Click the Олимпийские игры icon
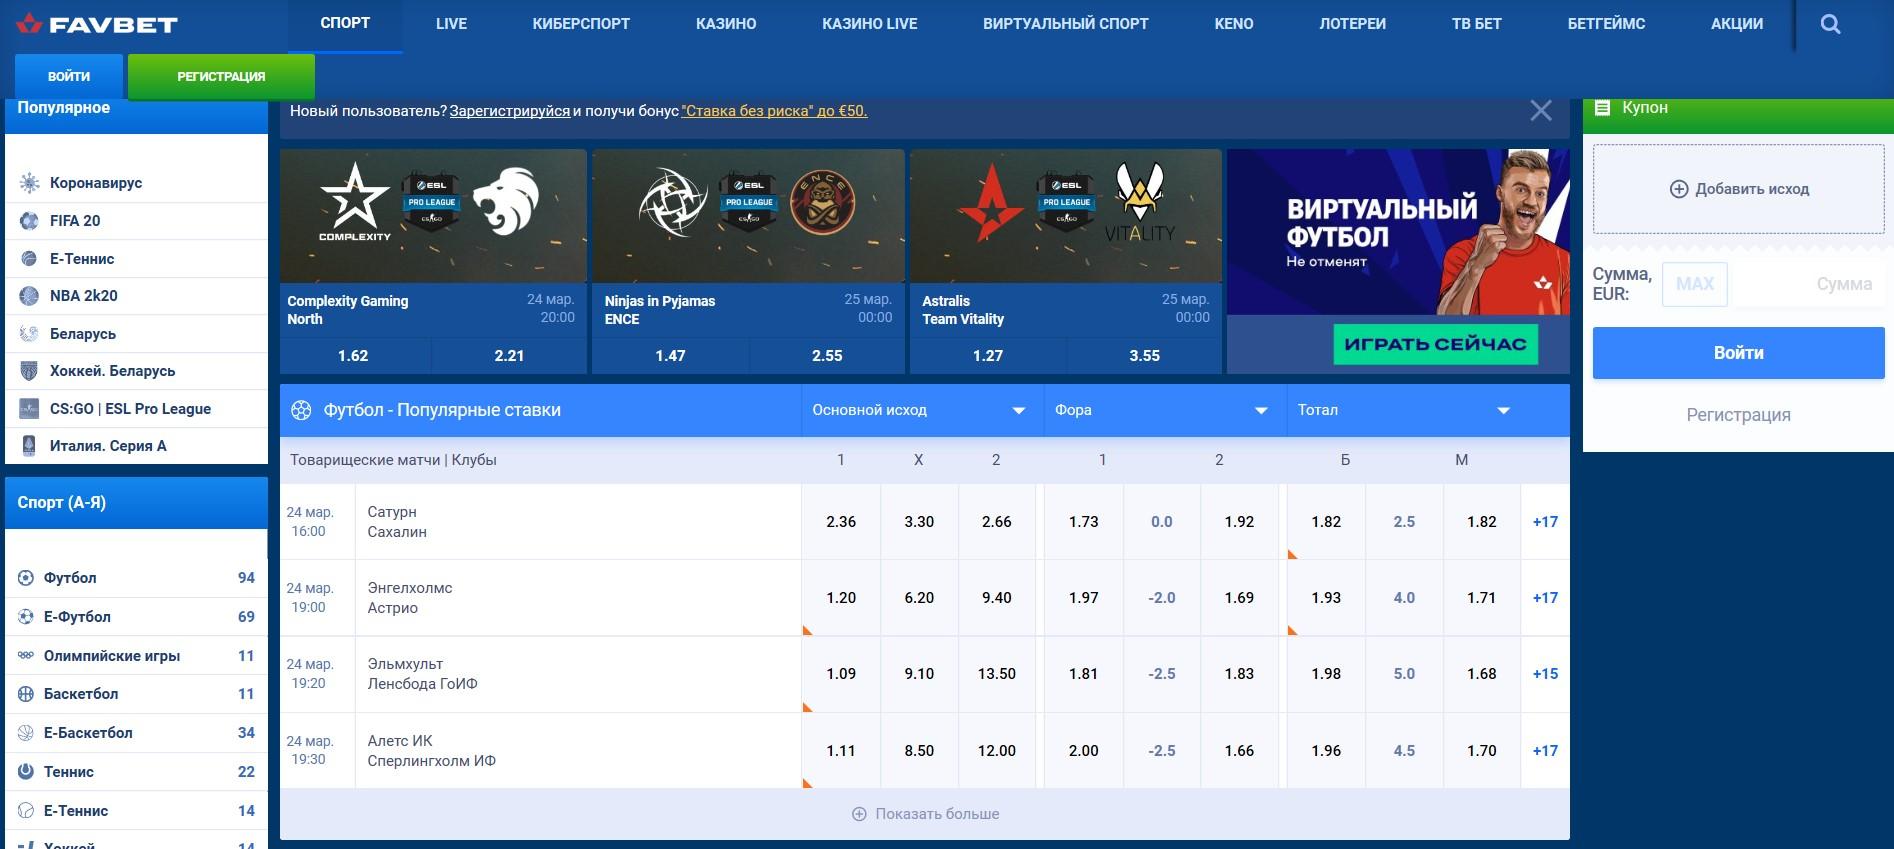Screen dimensions: 1894x849 26,656
